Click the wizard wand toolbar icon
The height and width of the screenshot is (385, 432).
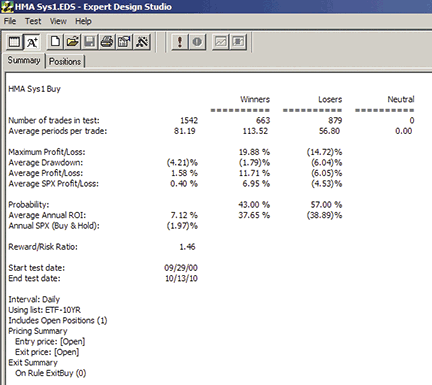[142, 42]
